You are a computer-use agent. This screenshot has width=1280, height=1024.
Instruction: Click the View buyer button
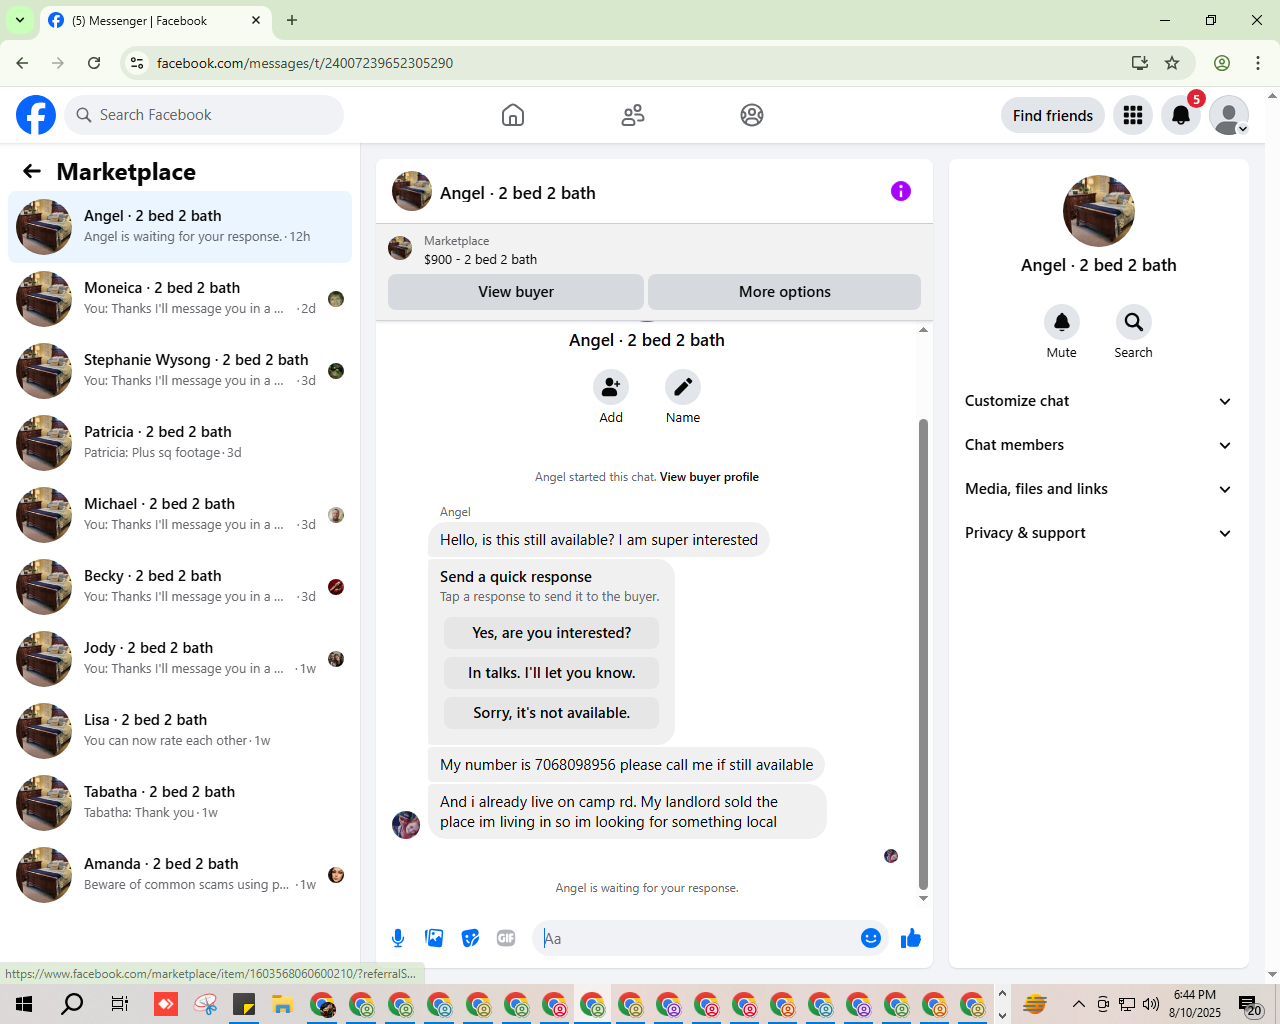(x=516, y=292)
